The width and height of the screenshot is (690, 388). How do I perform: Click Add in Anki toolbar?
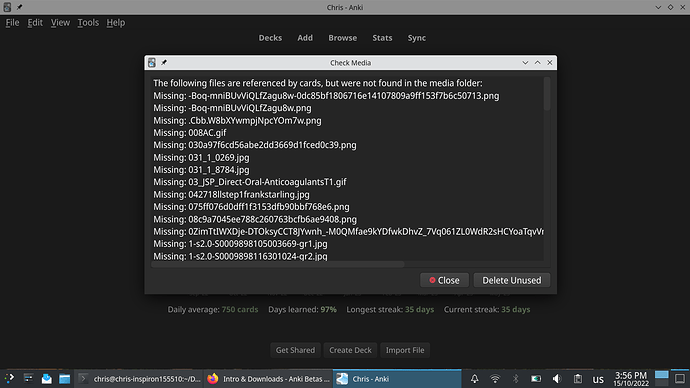tap(305, 38)
